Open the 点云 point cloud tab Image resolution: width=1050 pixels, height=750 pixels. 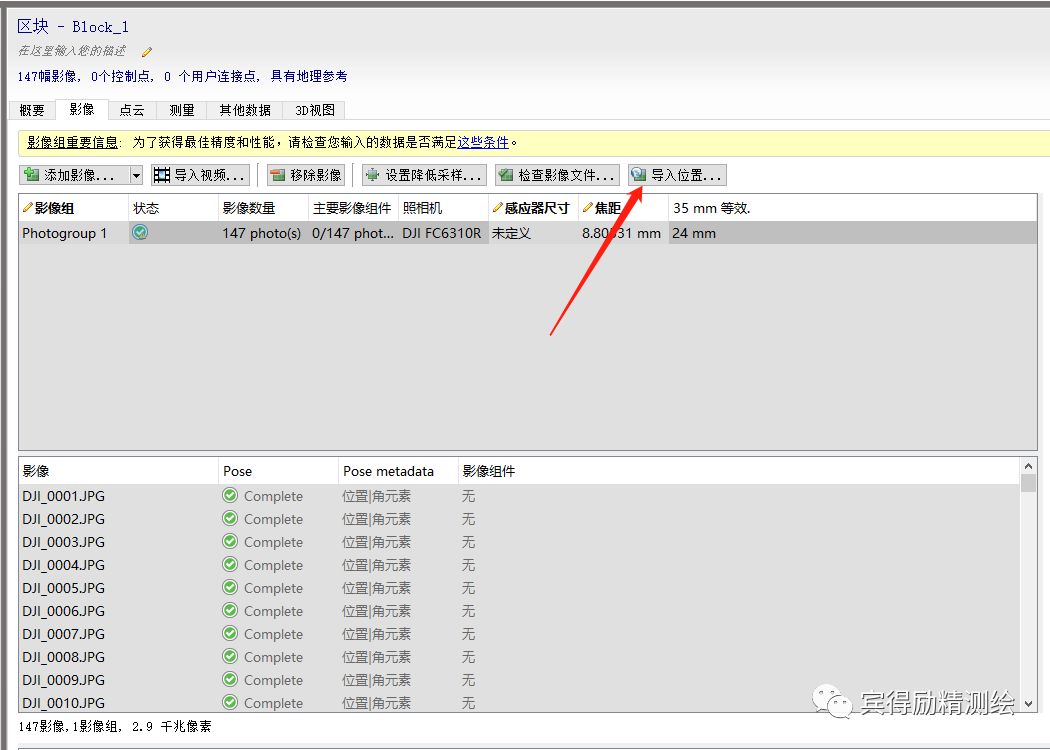tap(132, 110)
